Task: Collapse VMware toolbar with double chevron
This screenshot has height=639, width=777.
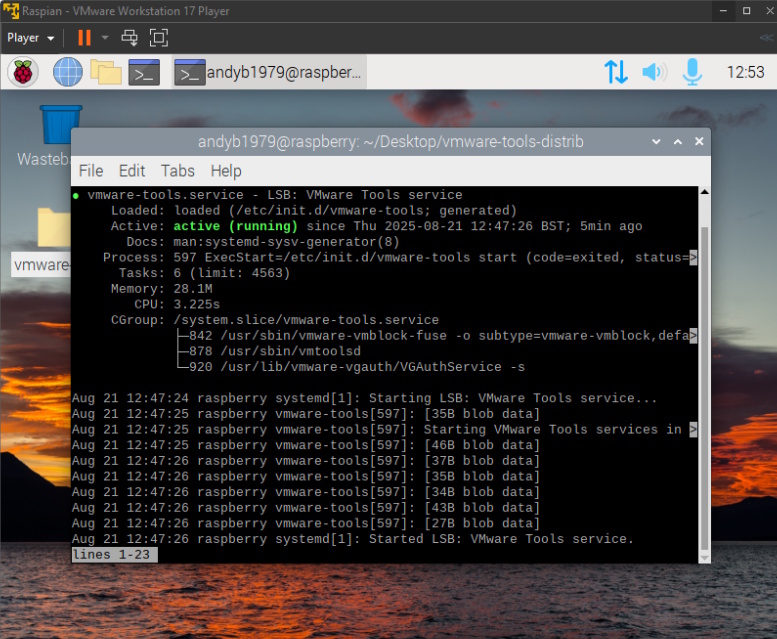Action: [766, 38]
